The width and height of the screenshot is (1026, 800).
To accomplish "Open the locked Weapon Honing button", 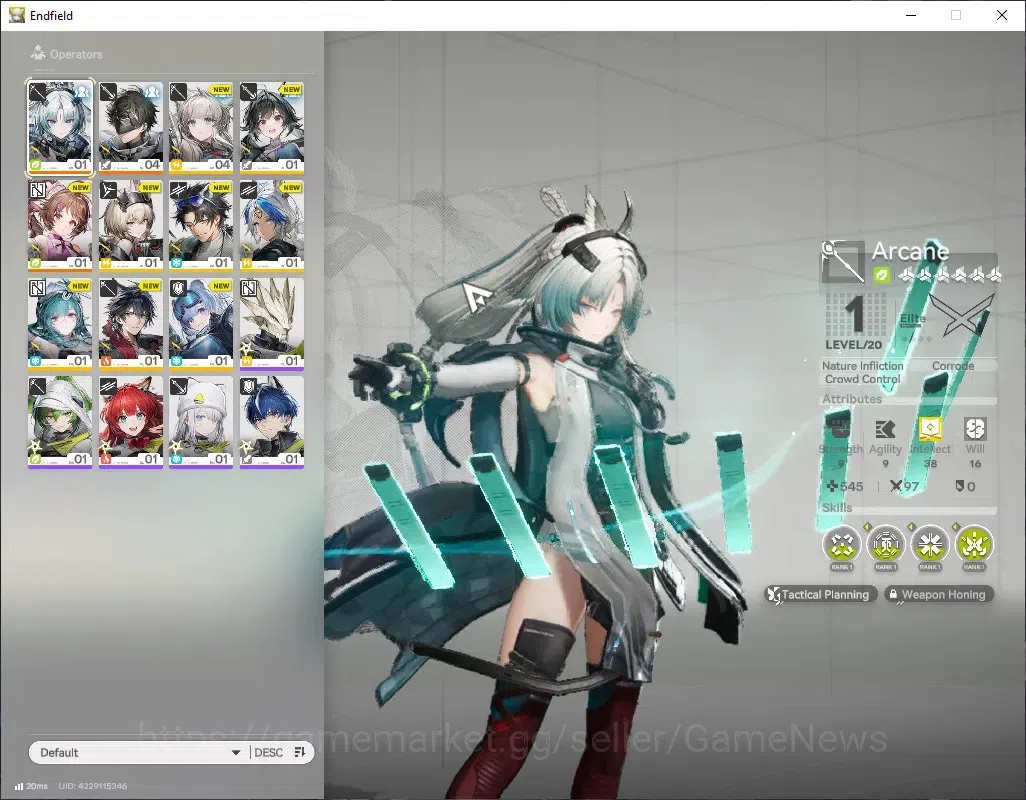I will point(939,595).
